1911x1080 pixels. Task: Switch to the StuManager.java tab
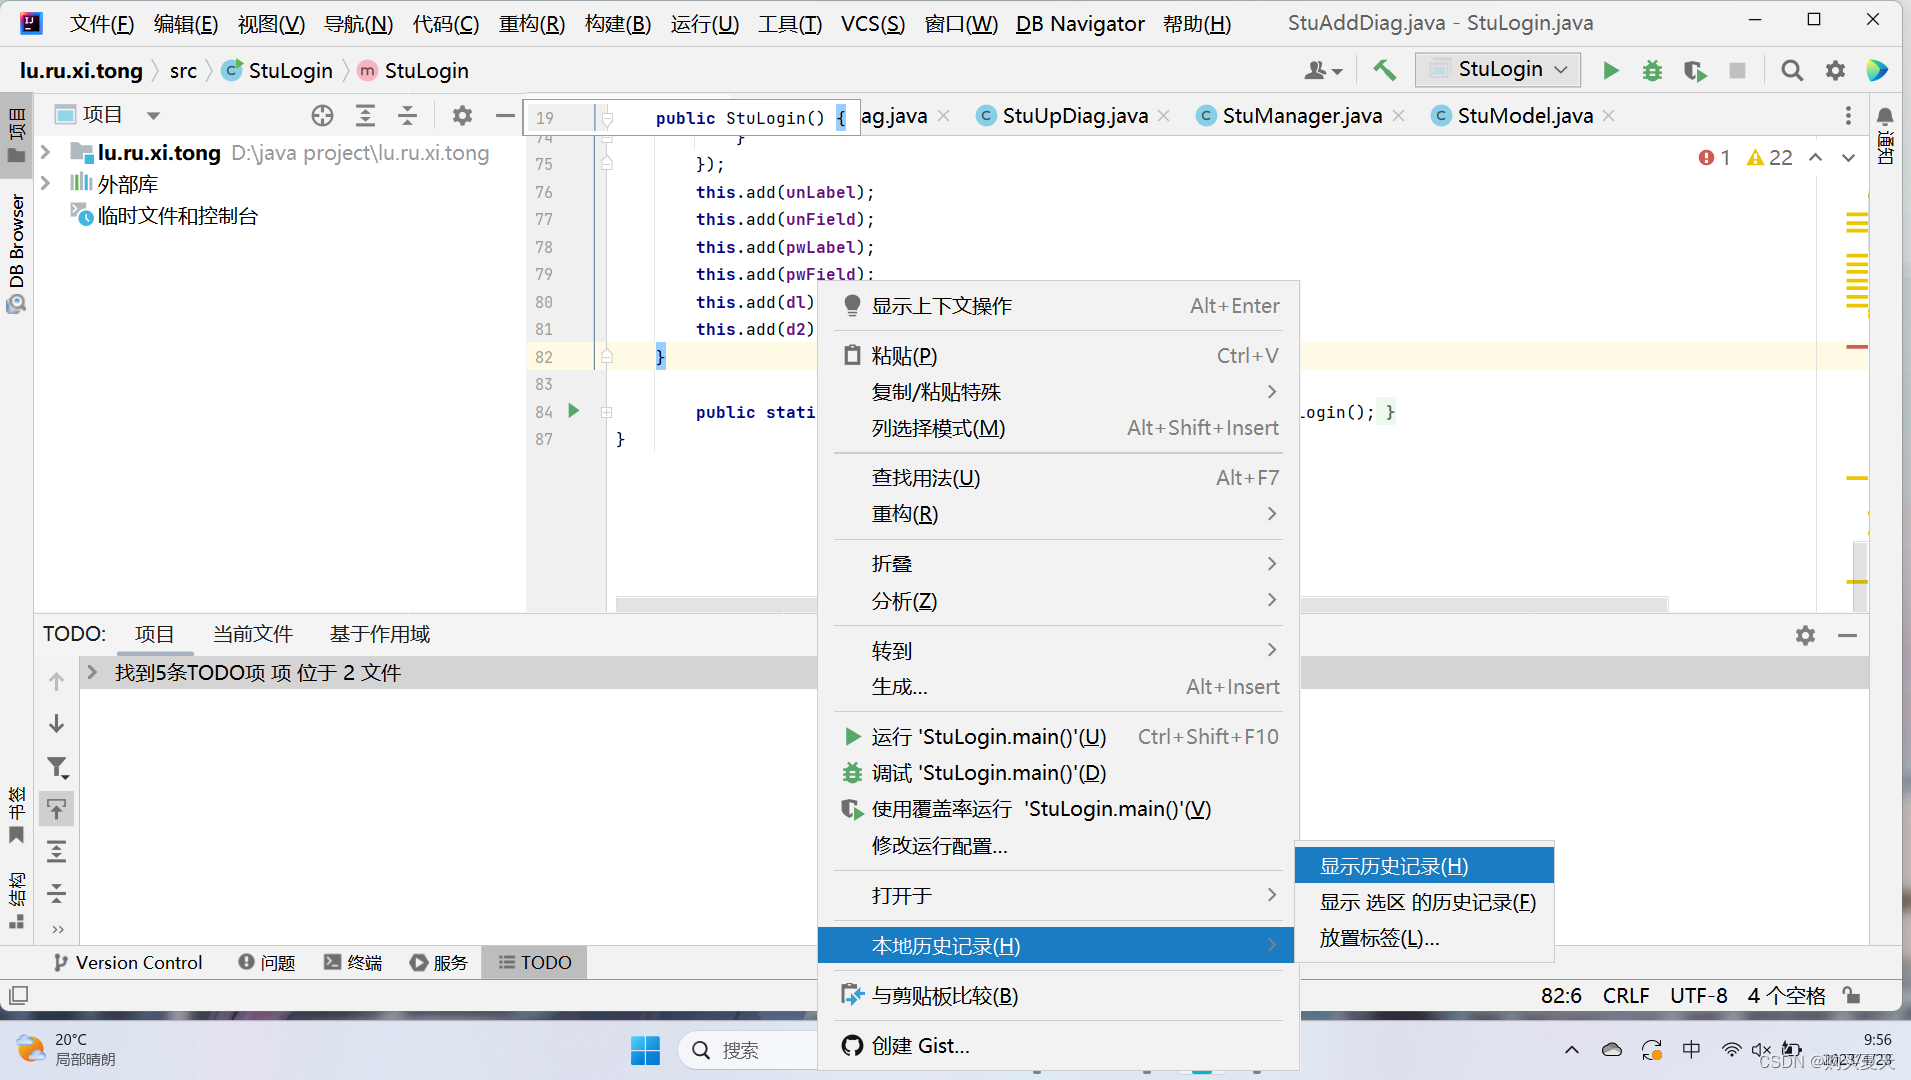[x=1301, y=116]
